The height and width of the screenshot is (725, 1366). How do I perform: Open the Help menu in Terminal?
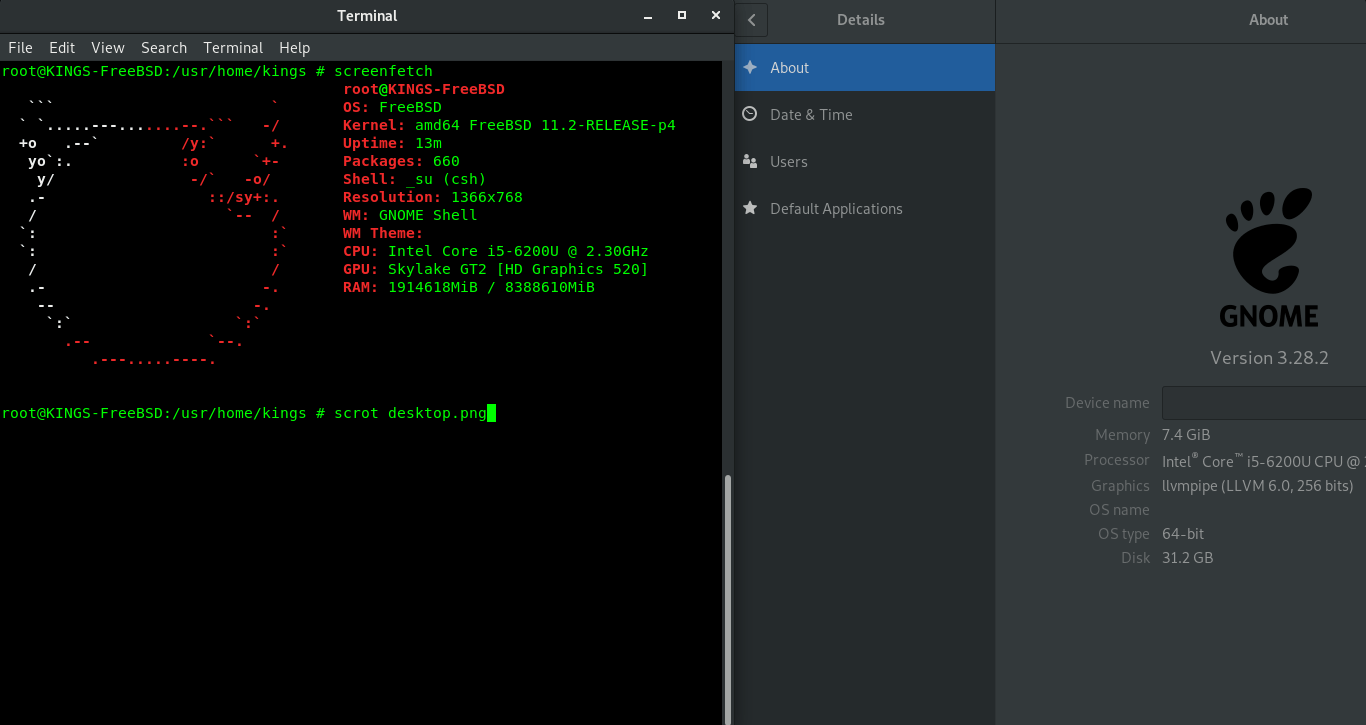tap(294, 48)
